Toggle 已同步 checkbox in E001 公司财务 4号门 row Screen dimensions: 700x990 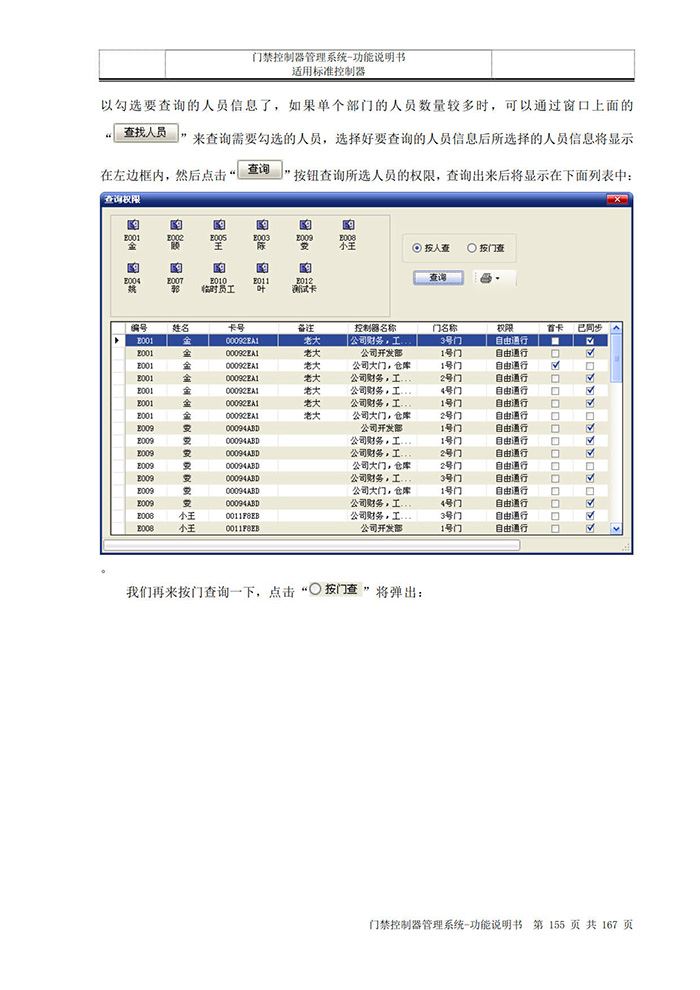(x=590, y=391)
